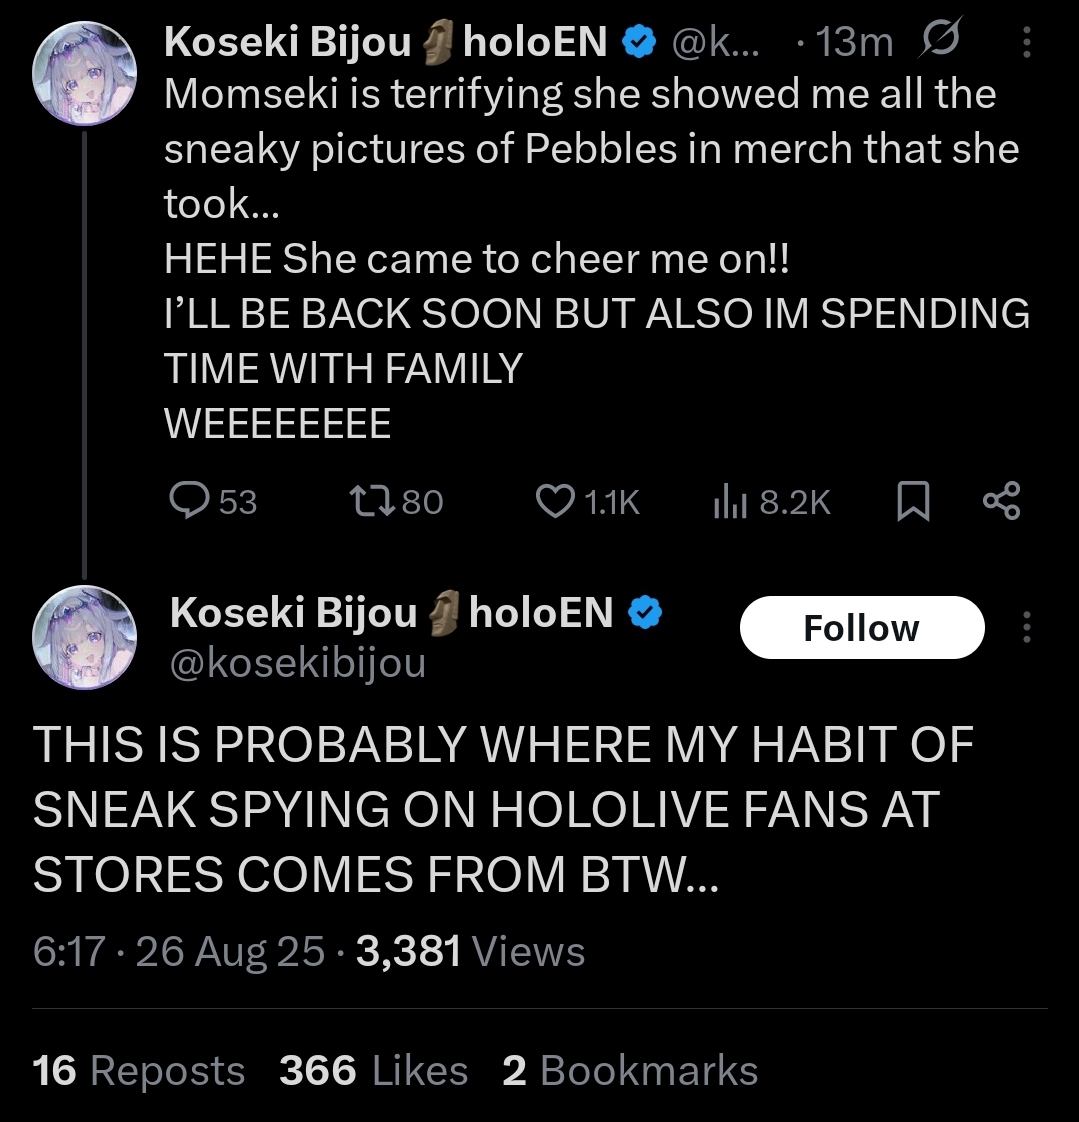View the 16 Reposts list
This screenshot has height=1122, width=1079.
(139, 1070)
